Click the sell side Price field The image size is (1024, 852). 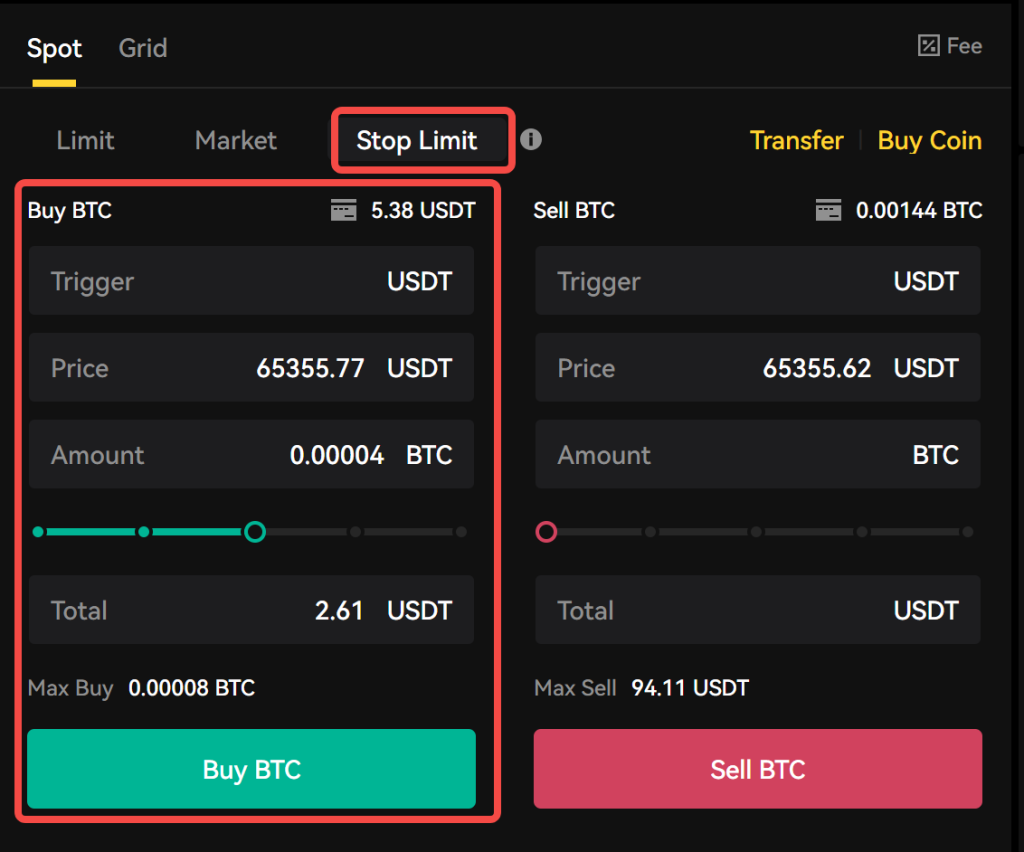(x=757, y=367)
